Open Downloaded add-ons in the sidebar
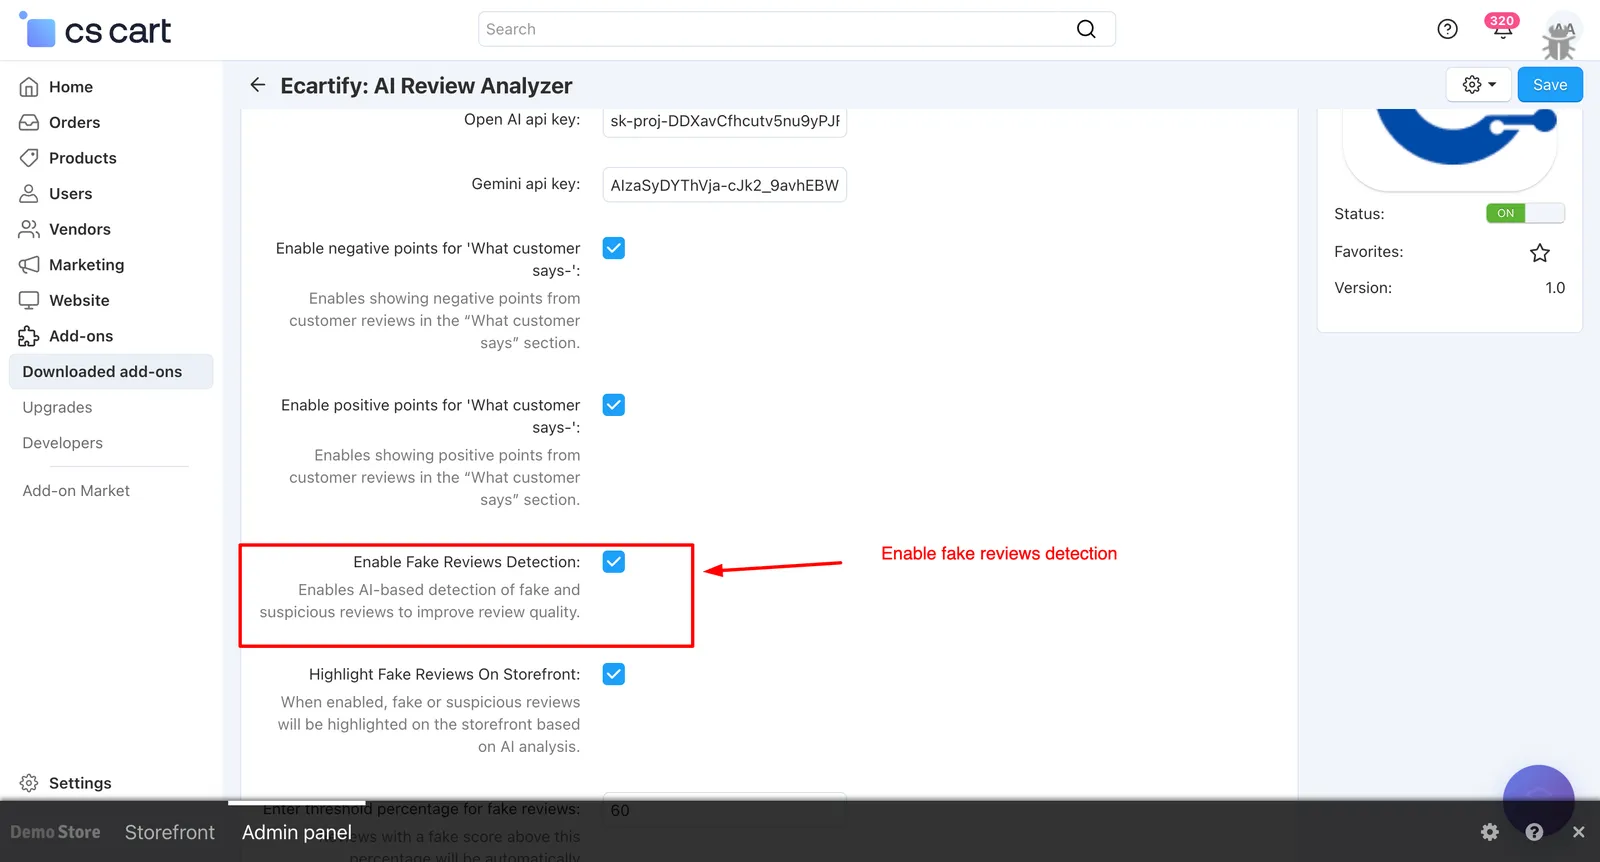The height and width of the screenshot is (862, 1600). coord(111,372)
